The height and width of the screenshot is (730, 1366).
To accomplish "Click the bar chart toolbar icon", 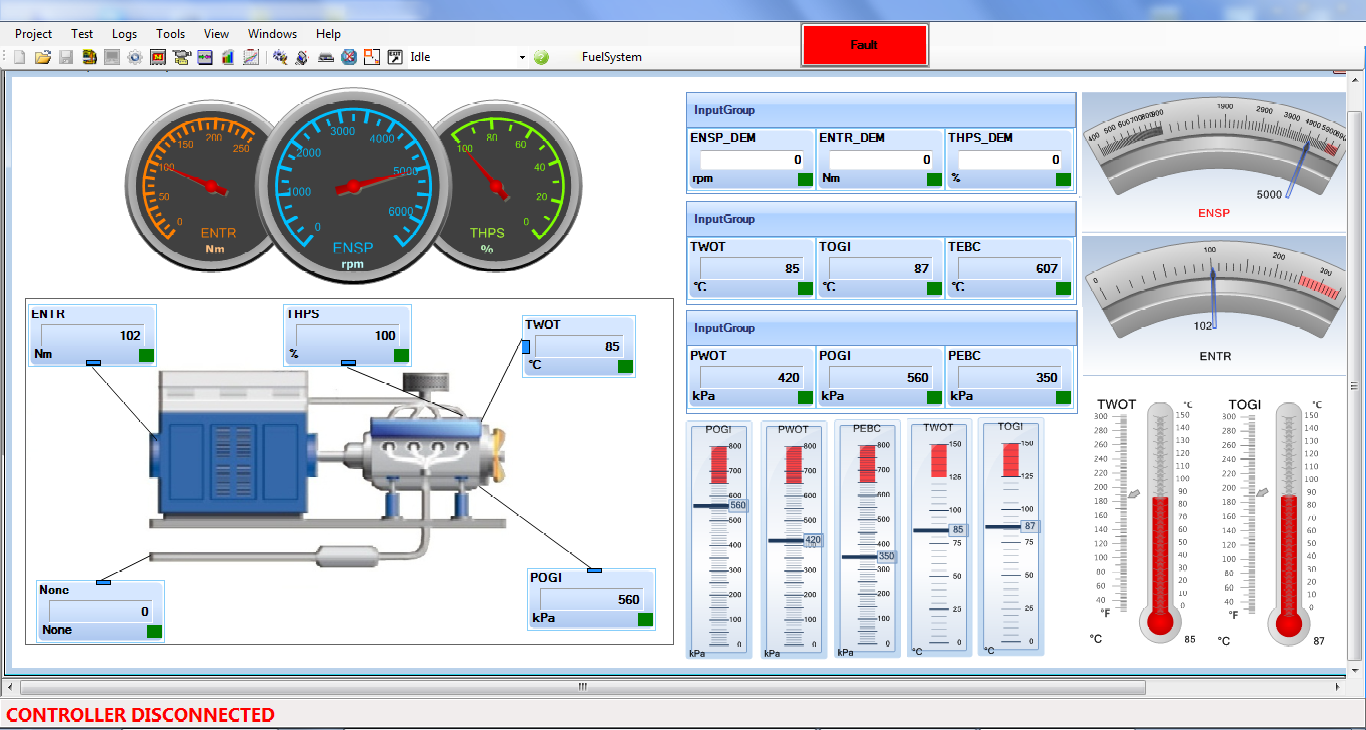I will tap(228, 57).
